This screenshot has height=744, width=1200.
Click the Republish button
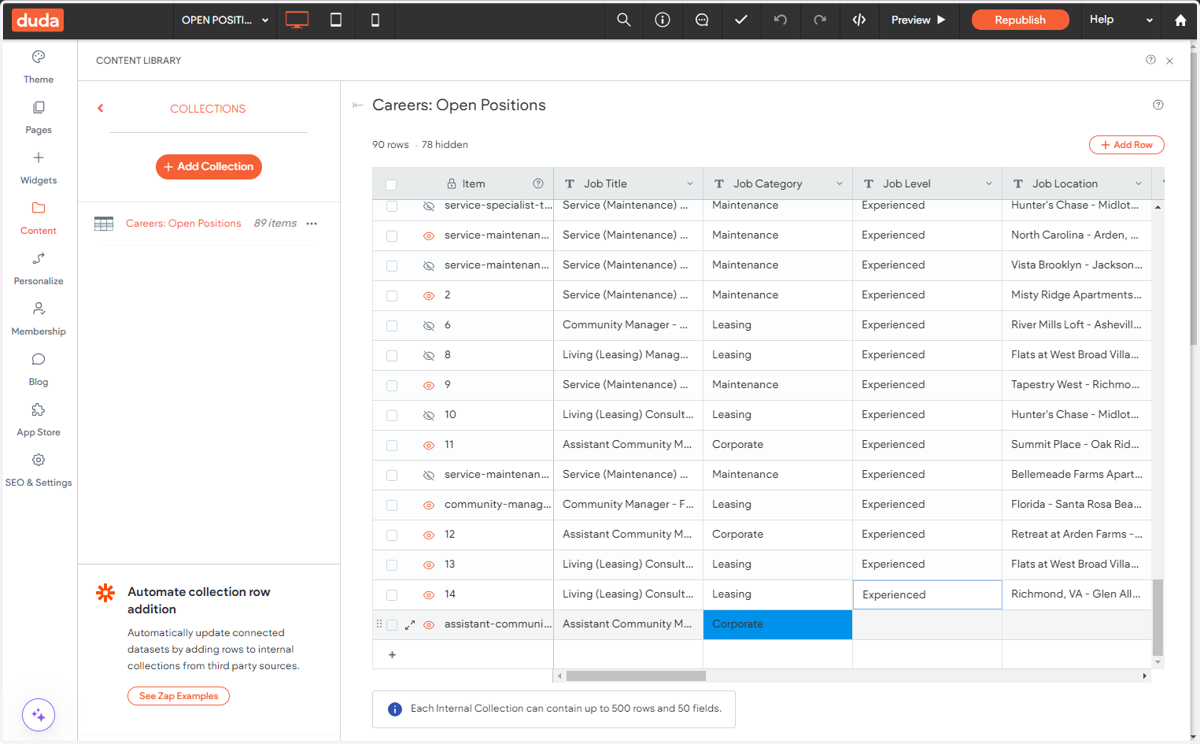coord(1020,20)
